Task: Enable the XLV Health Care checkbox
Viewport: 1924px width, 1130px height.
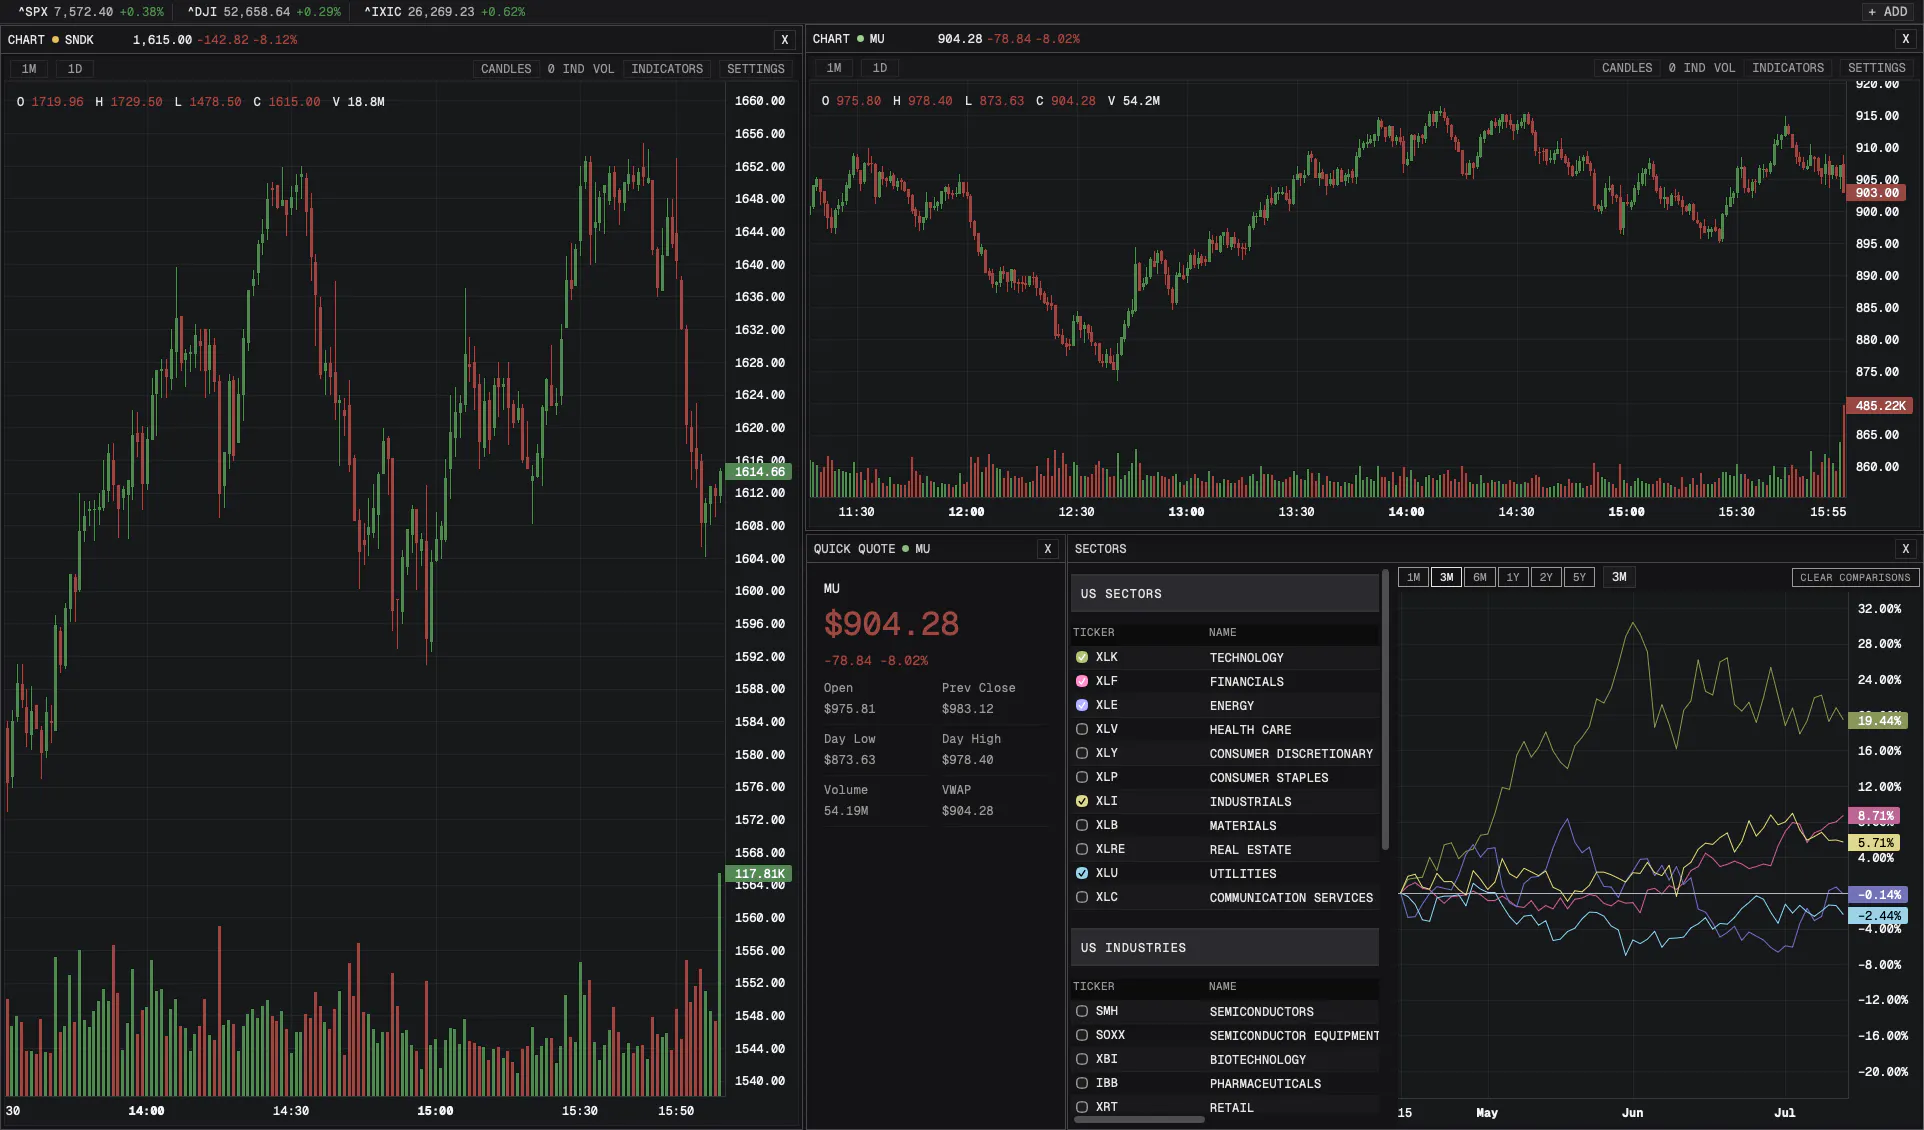Action: click(x=1082, y=729)
